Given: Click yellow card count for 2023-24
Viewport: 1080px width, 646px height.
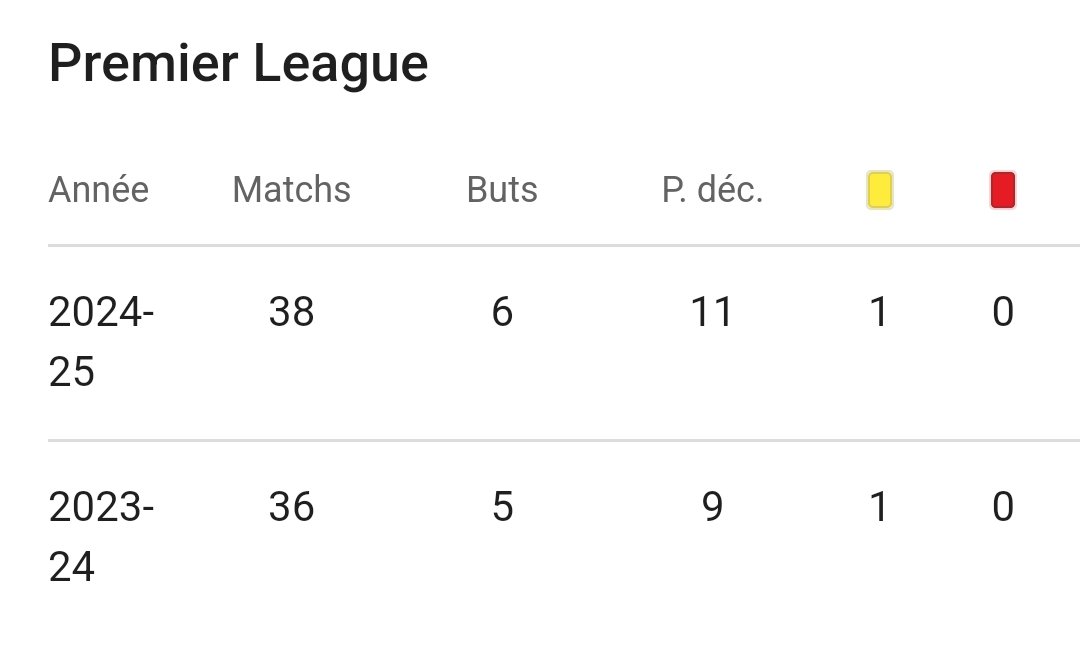Looking at the screenshot, I should coord(880,507).
